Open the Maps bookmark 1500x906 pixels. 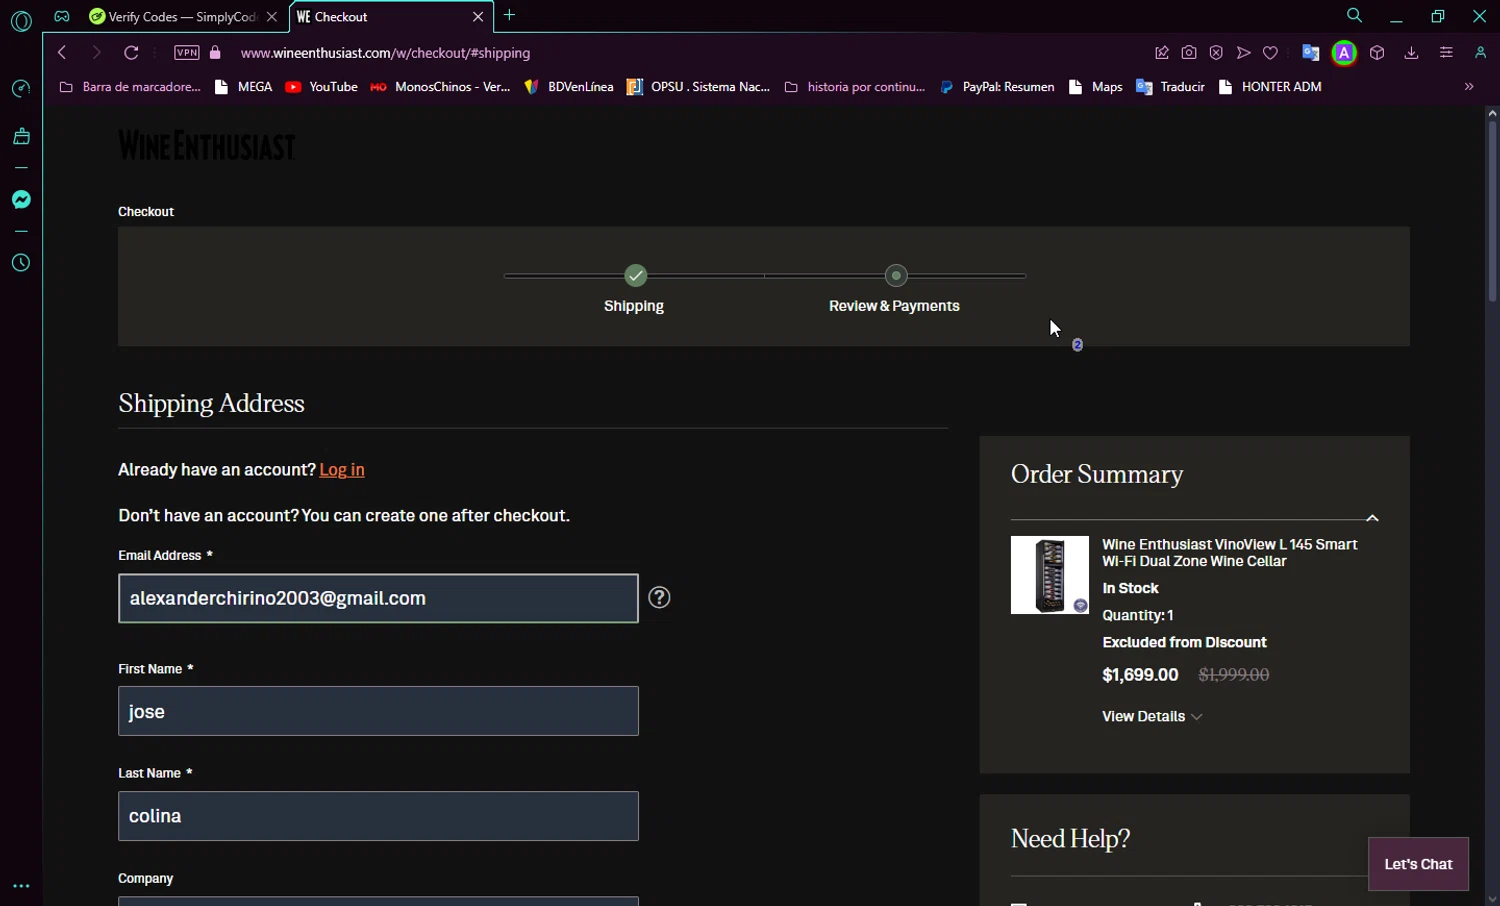point(1095,87)
